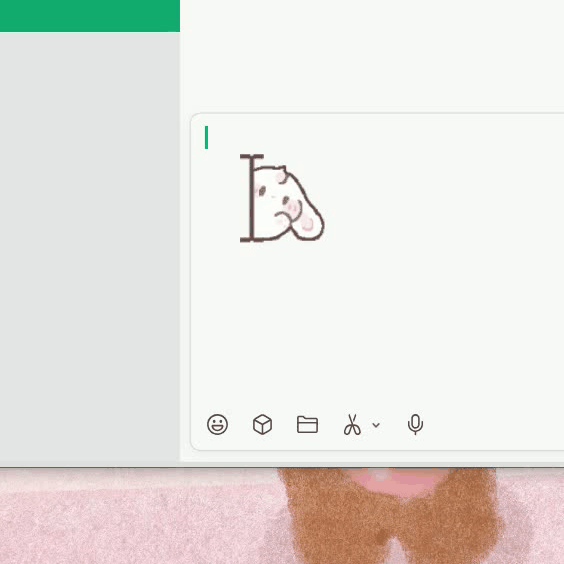The image size is (564, 564).
Task: Click the smiley face toolbar button
Action: 217,424
